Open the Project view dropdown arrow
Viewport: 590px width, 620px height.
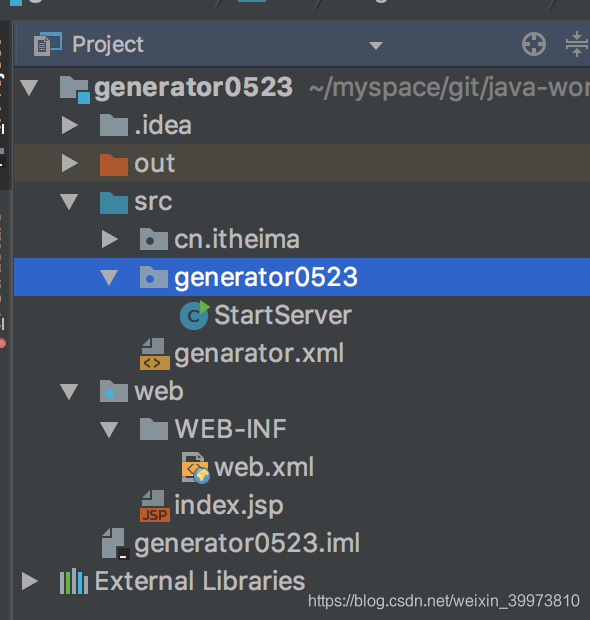tap(375, 45)
